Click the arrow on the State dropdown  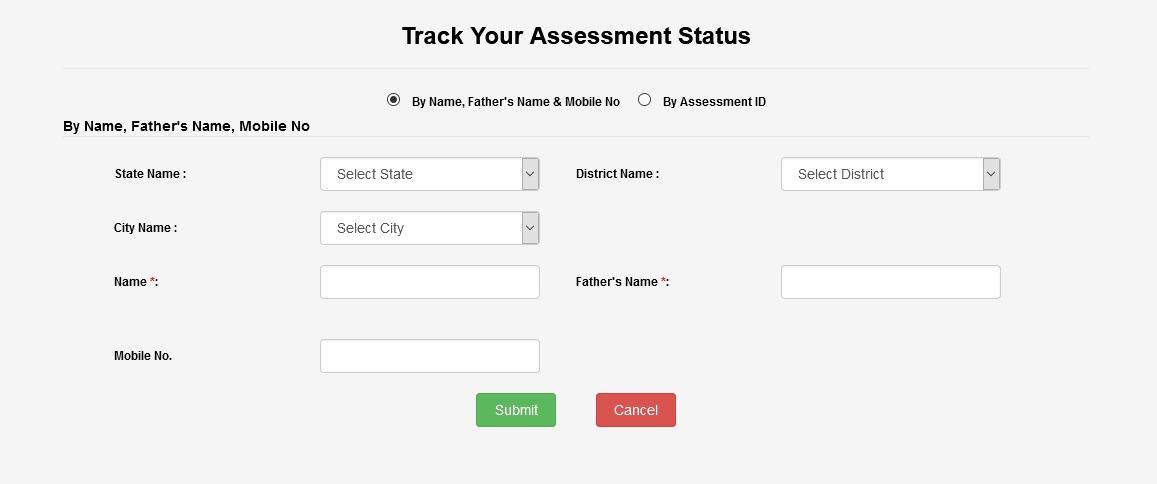(531, 174)
